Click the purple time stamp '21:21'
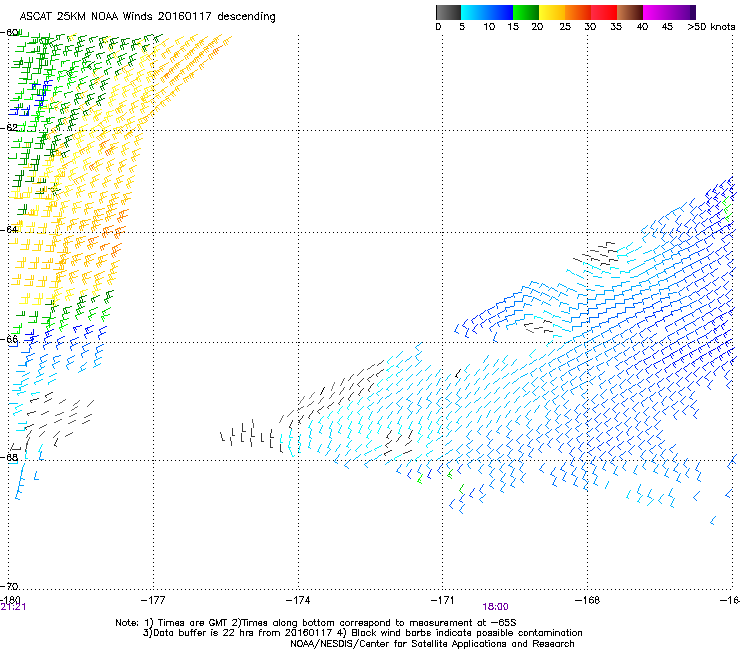Image resolution: width=740 pixels, height=650 pixels. (13, 607)
